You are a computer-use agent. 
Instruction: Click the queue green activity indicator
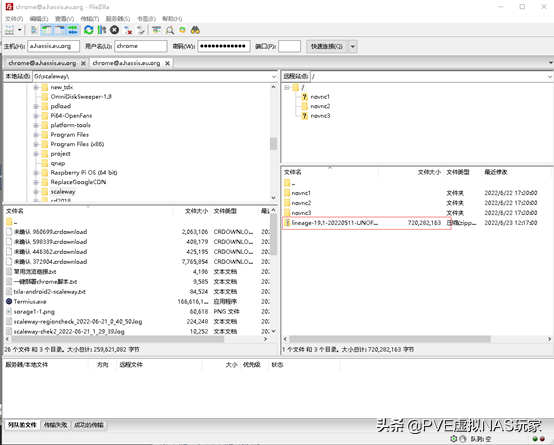535,439
